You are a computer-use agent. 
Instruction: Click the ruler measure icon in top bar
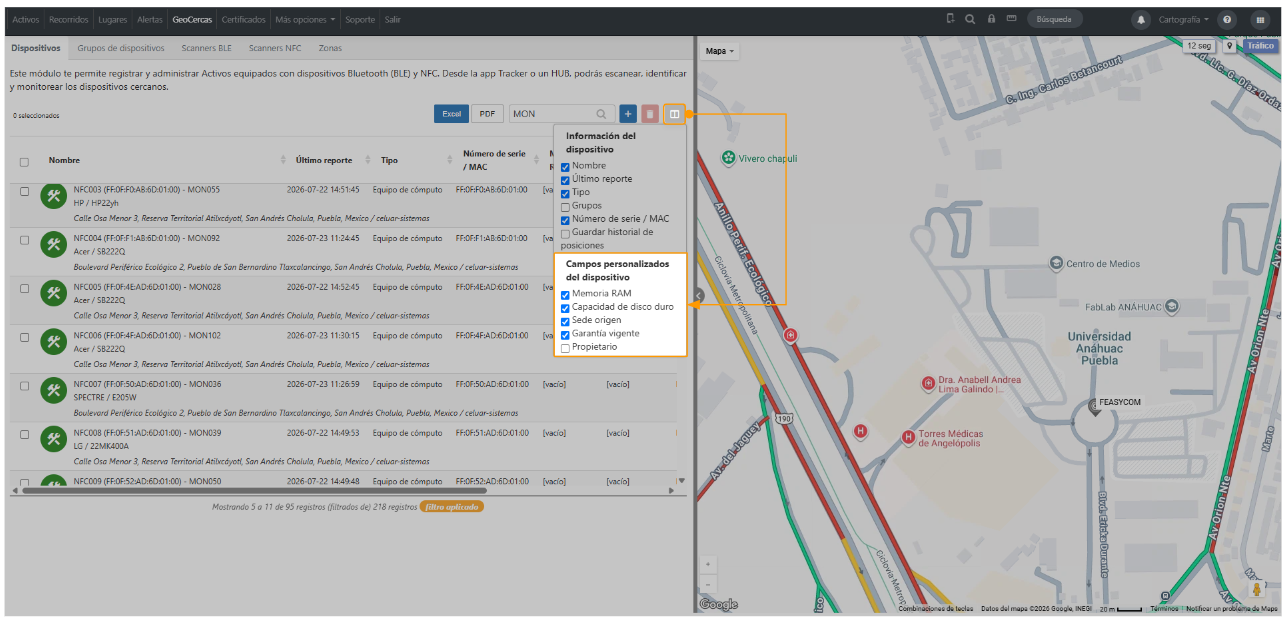click(1012, 19)
